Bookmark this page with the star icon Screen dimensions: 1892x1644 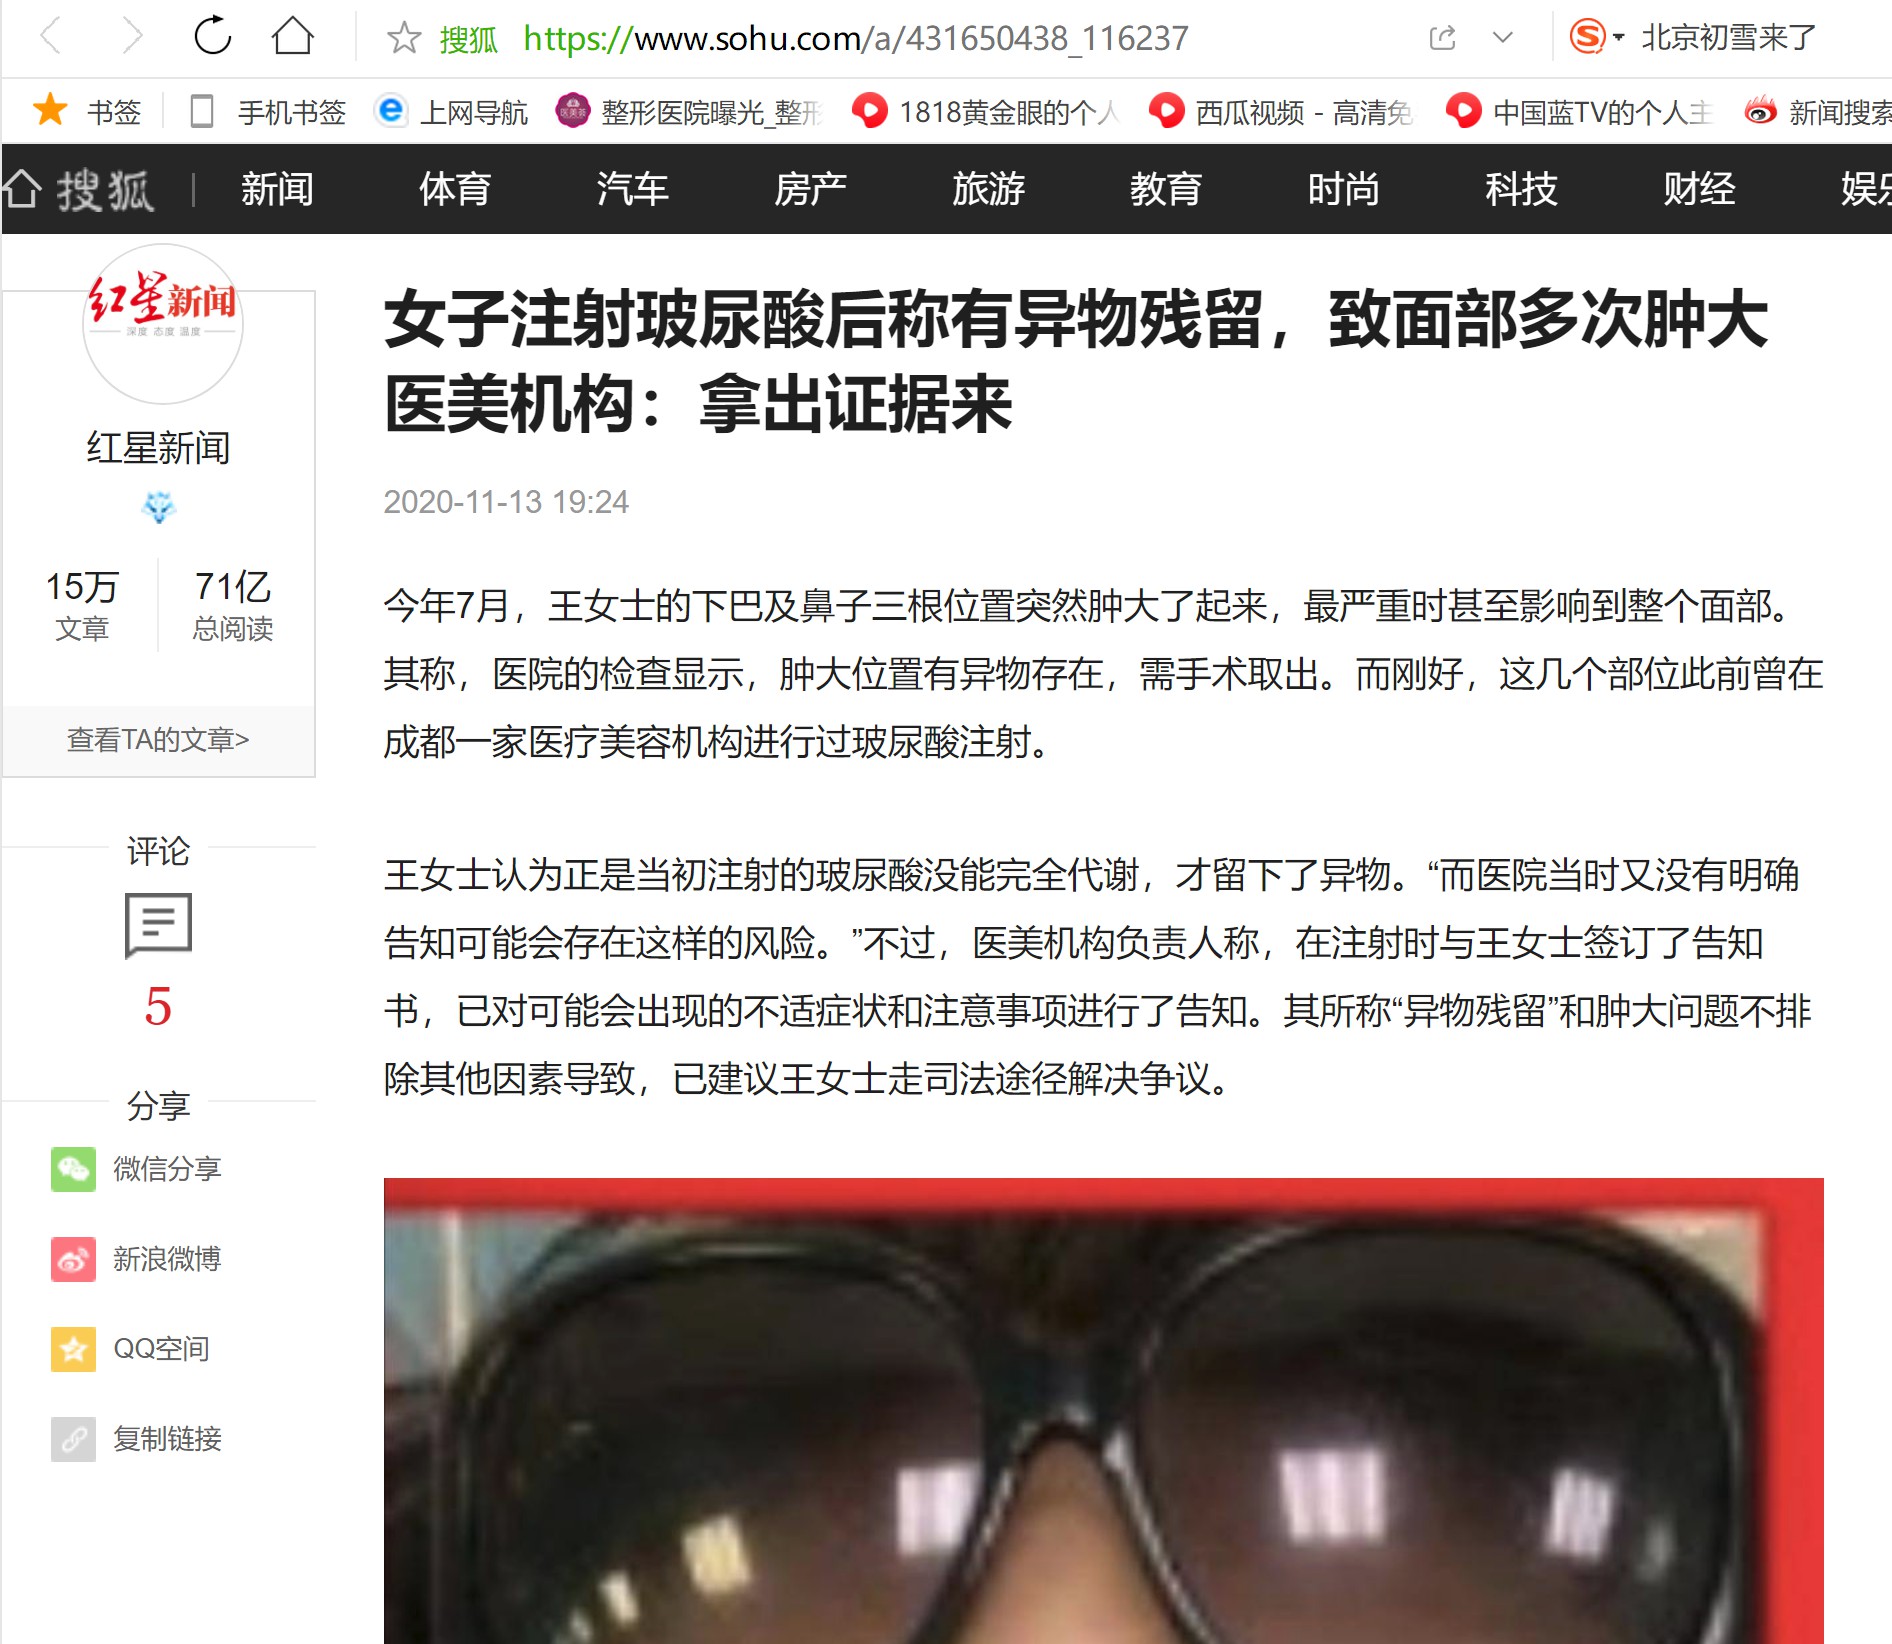coord(404,38)
